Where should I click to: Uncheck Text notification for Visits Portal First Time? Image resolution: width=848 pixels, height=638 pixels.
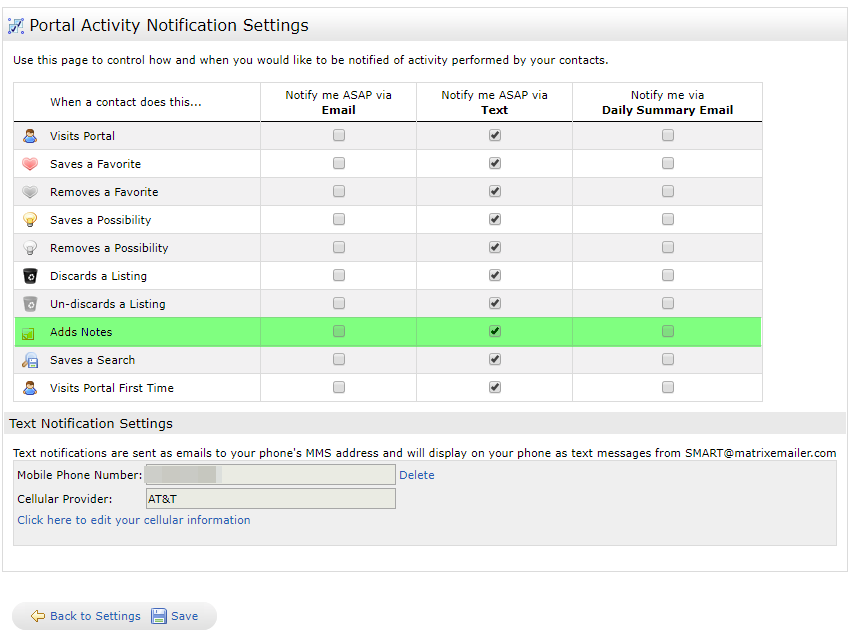click(x=495, y=387)
